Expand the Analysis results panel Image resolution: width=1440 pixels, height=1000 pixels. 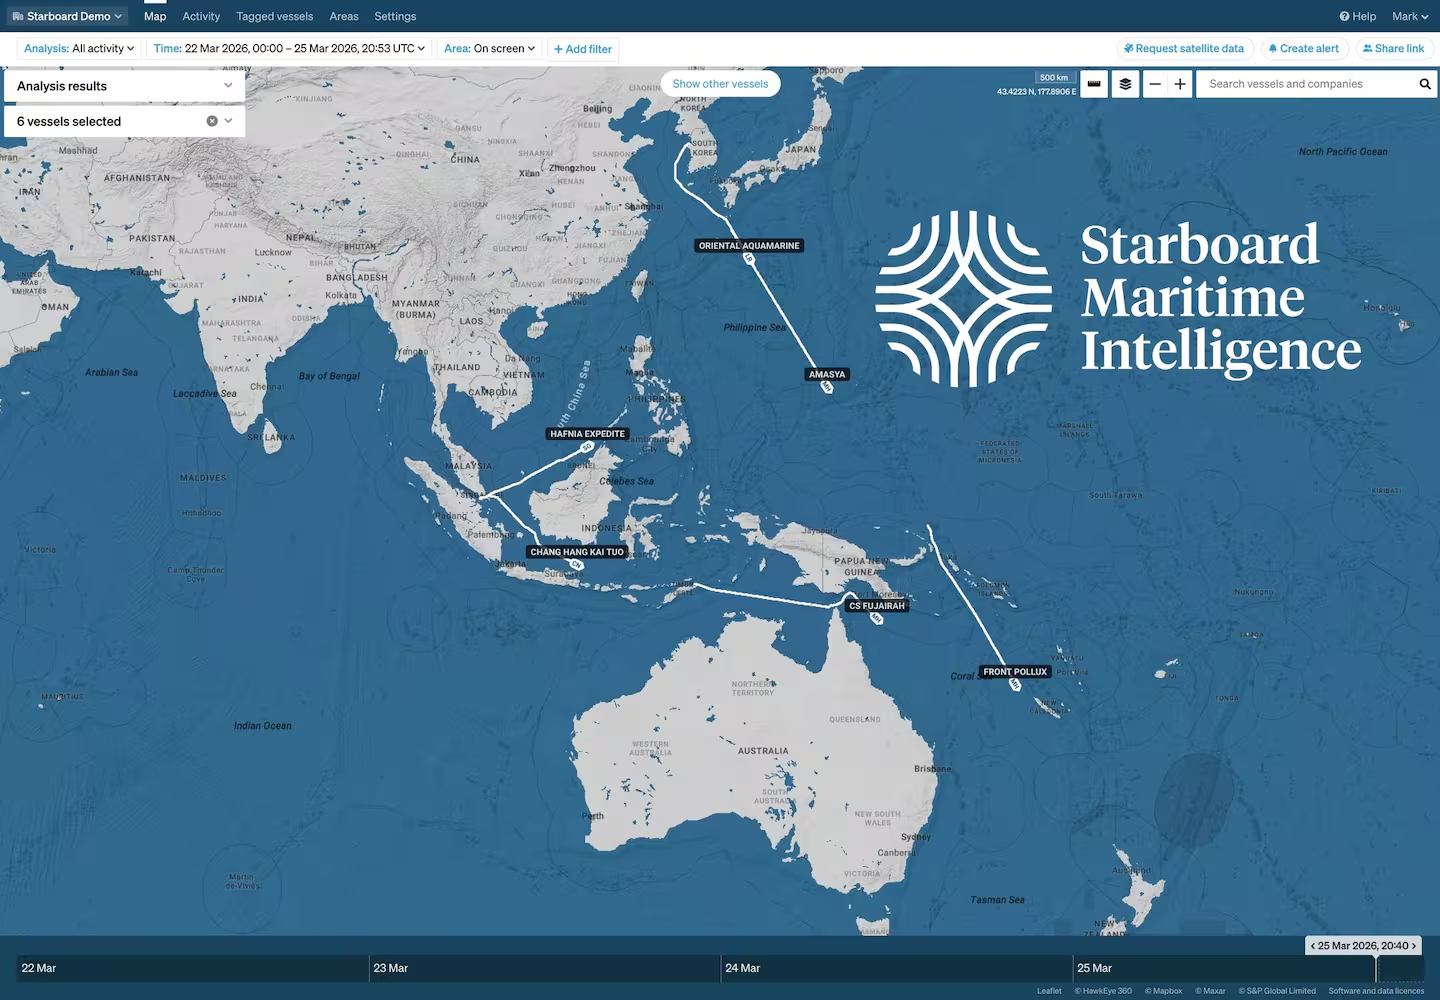125,86
